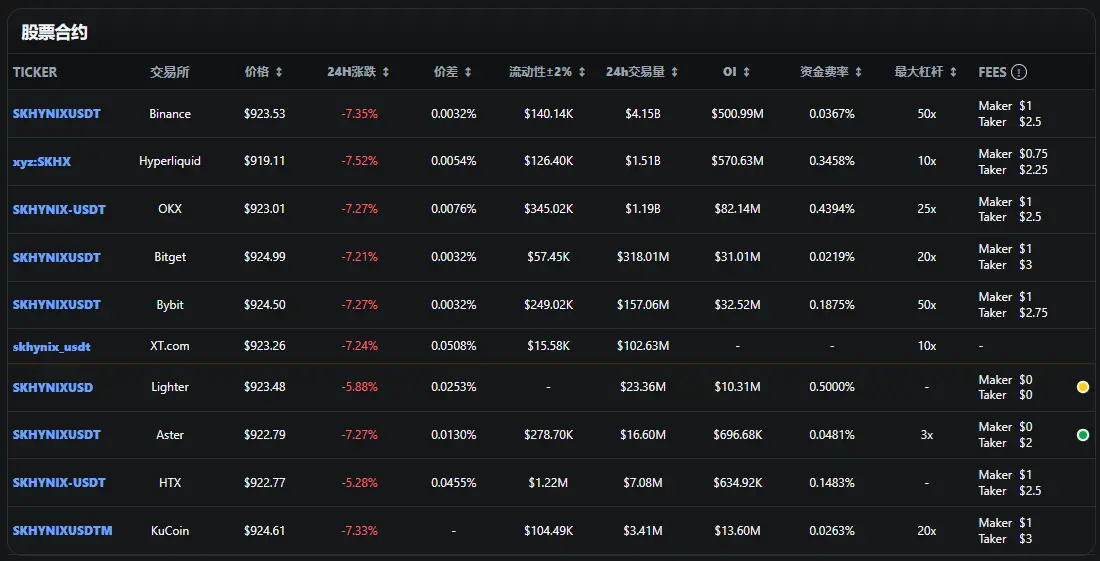Image resolution: width=1100 pixels, height=561 pixels.
Task: Sort by 最大杠杆 column arrows
Action: 953,72
